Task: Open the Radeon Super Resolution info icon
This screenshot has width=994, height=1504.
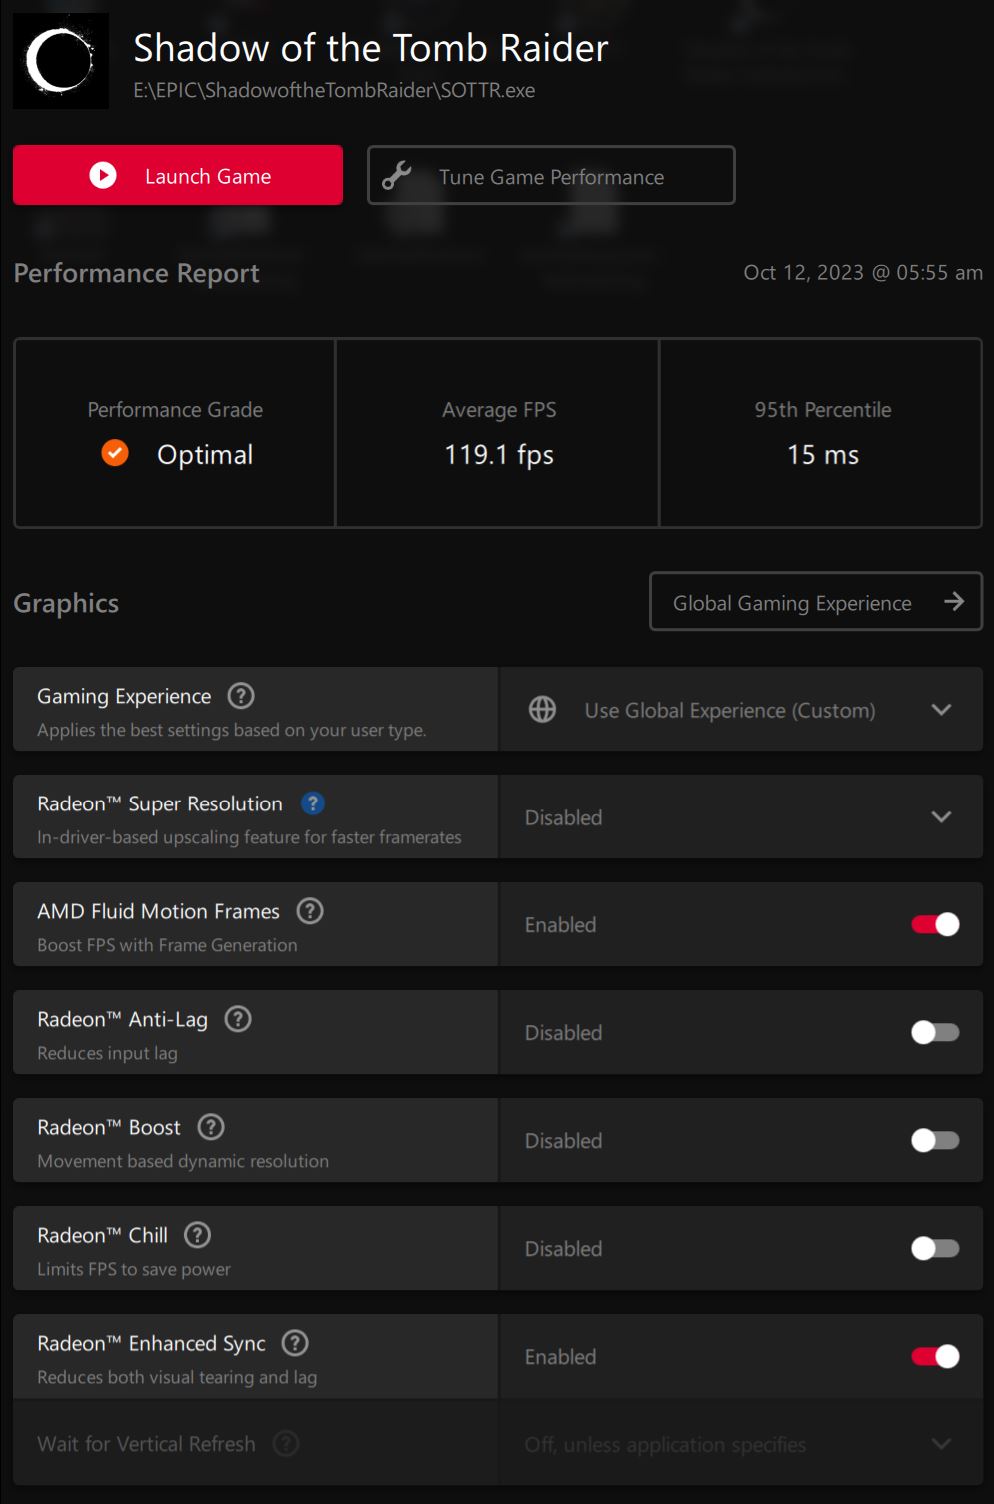Action: pyautogui.click(x=312, y=803)
